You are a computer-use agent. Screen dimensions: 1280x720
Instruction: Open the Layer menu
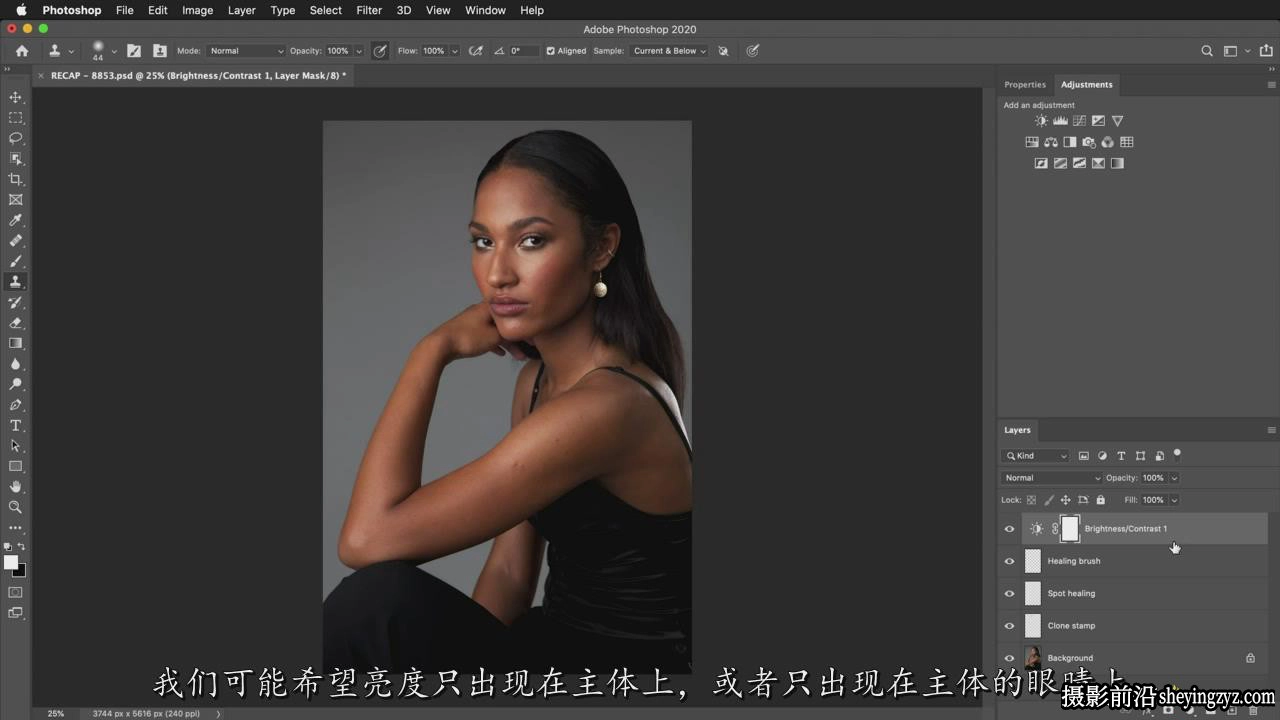(x=241, y=10)
